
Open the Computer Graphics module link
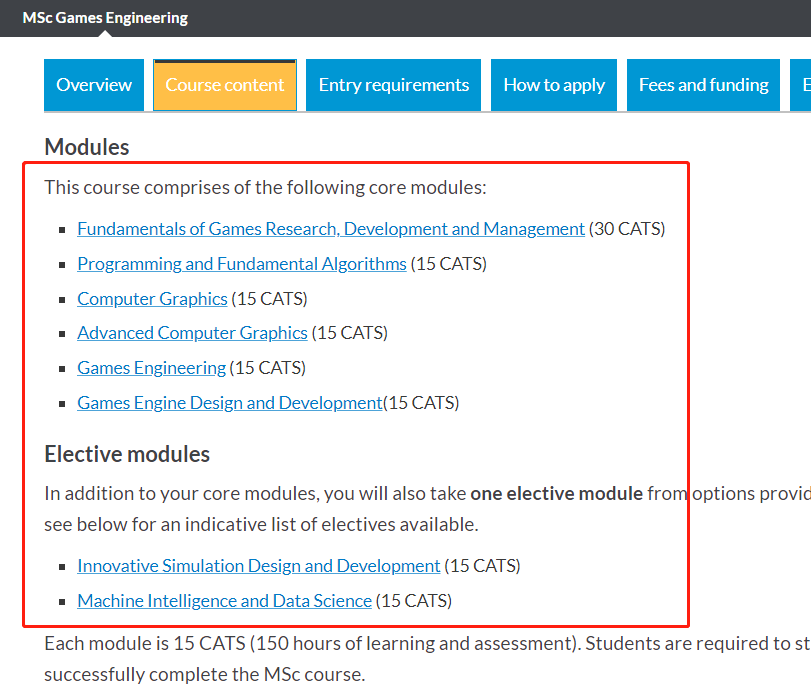click(x=152, y=299)
